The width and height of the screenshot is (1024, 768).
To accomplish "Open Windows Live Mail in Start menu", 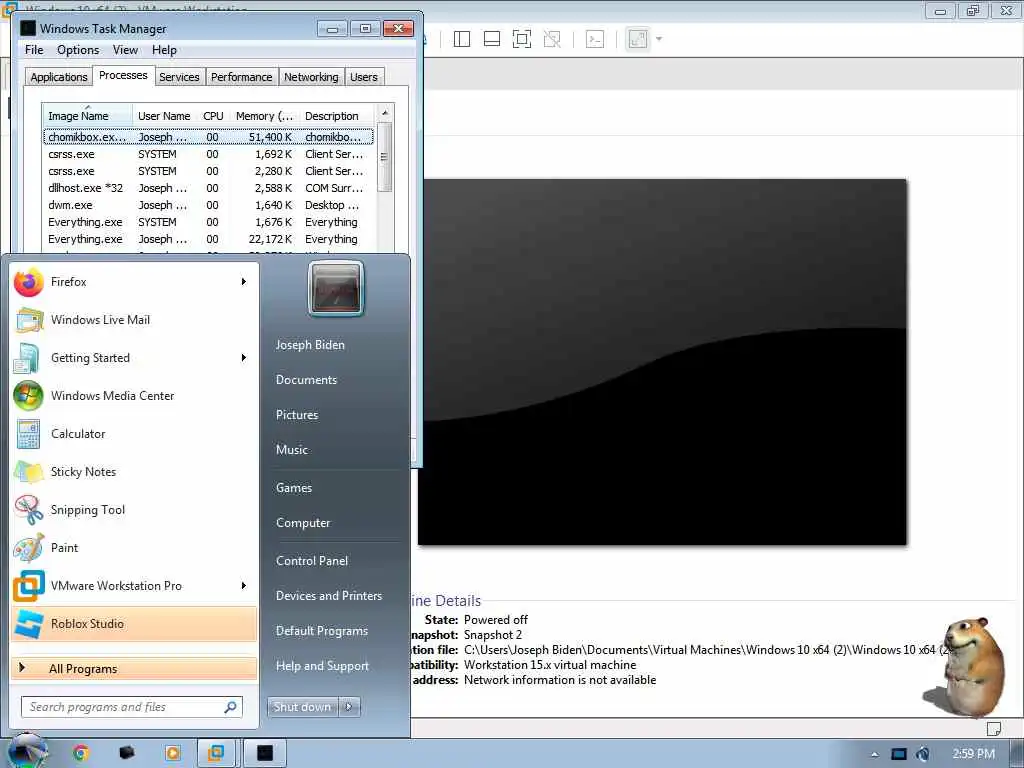I will [134, 320].
